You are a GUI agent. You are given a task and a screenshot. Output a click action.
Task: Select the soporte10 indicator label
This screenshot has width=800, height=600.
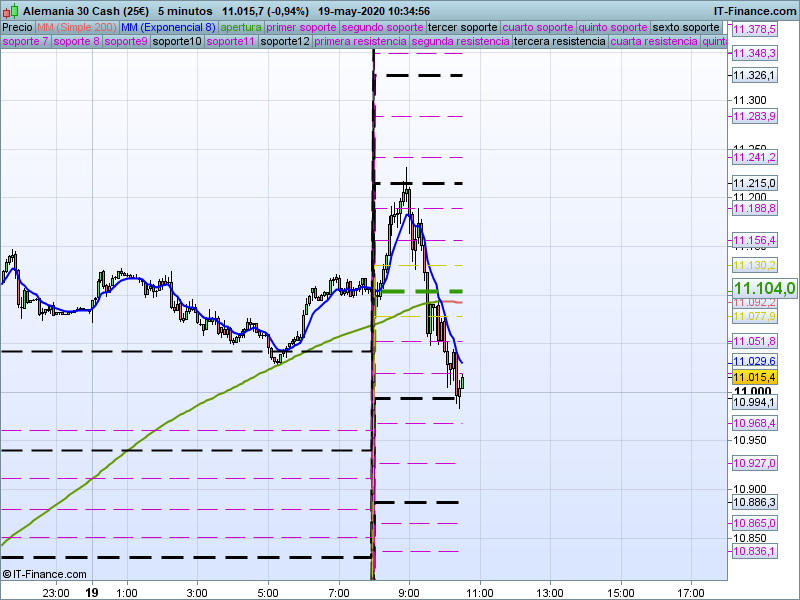click(177, 41)
